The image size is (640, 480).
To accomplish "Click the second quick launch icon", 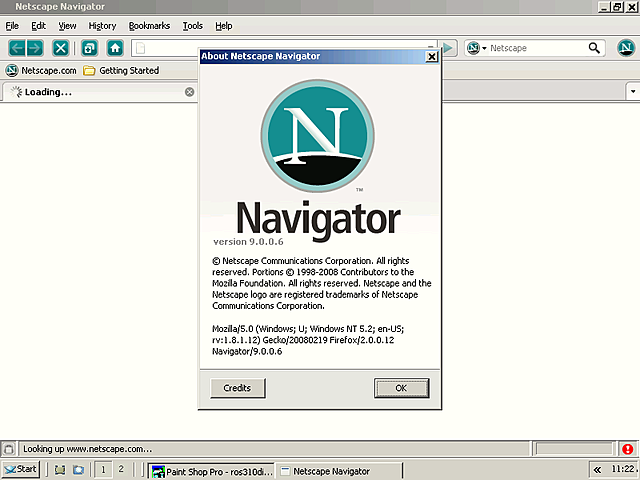I will point(78,470).
